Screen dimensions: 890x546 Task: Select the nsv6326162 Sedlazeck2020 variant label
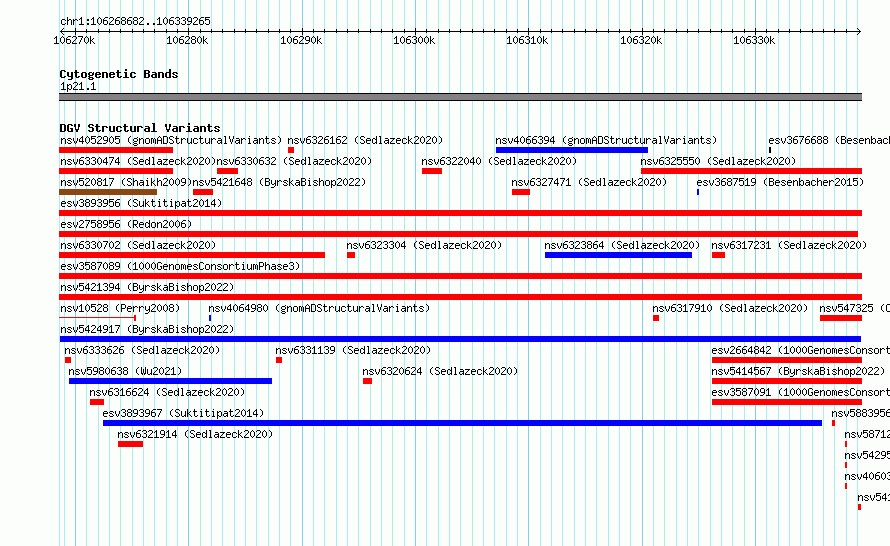coord(365,140)
